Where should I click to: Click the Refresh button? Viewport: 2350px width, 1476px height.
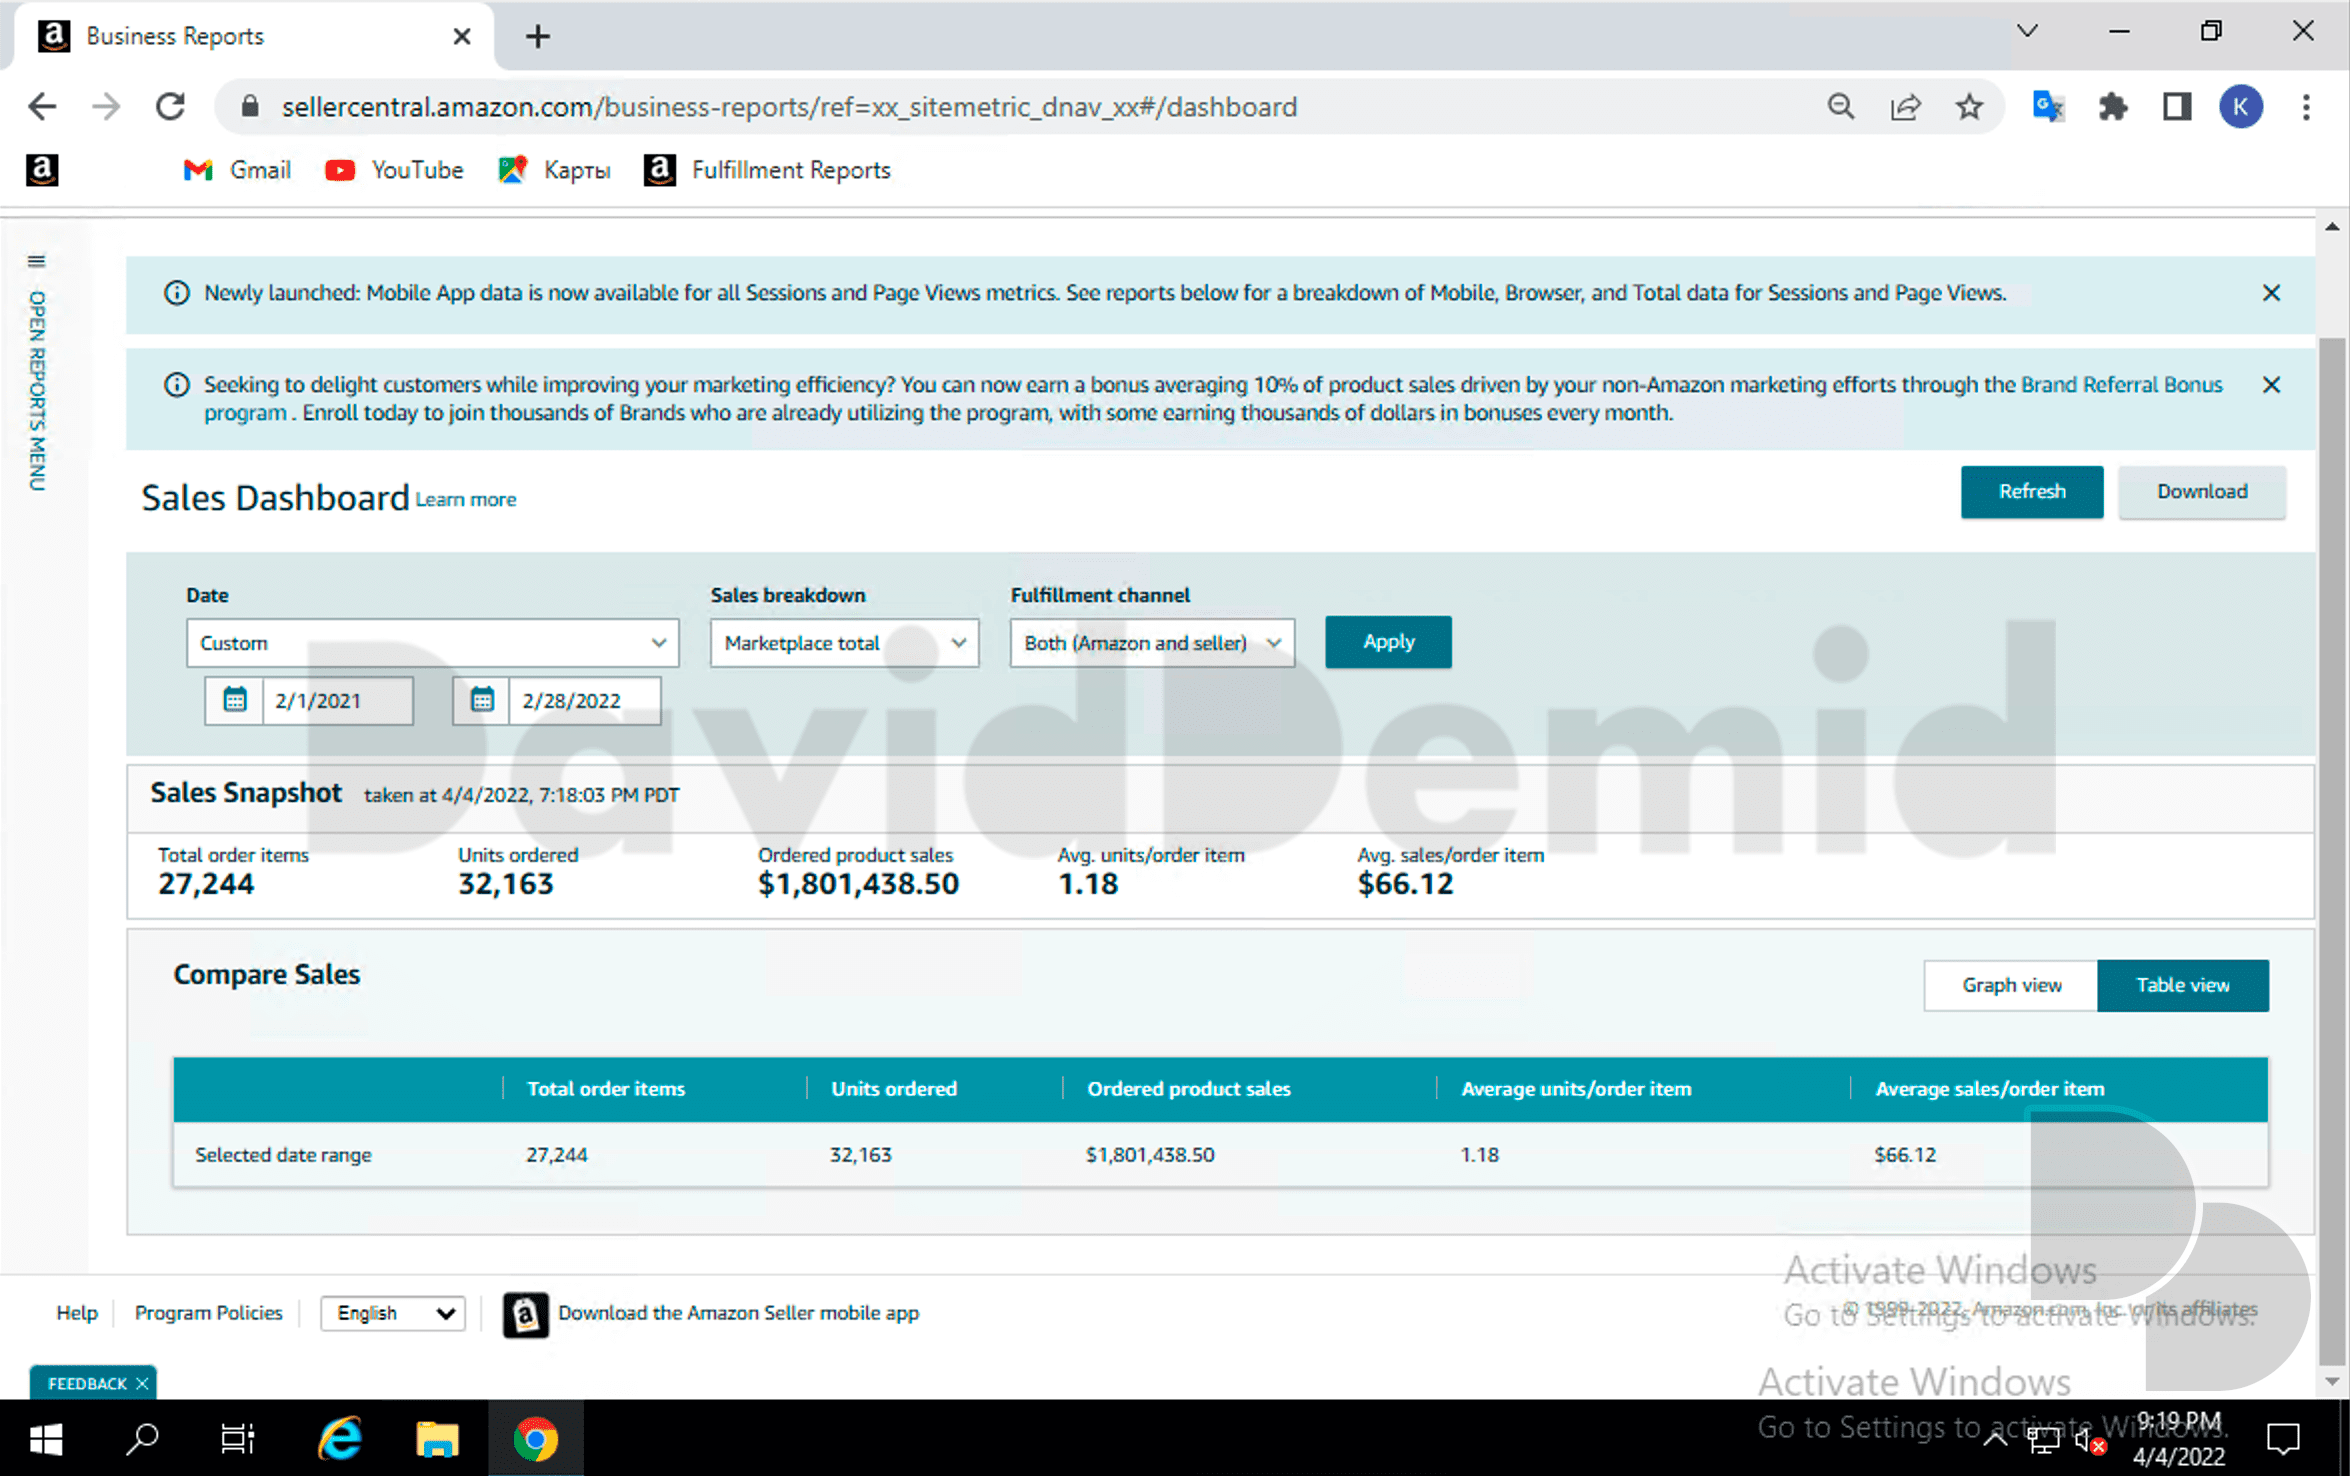[x=2032, y=492]
